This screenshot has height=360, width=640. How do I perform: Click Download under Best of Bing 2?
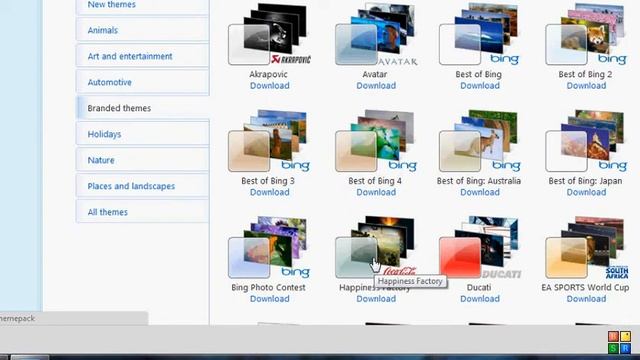coord(586,86)
